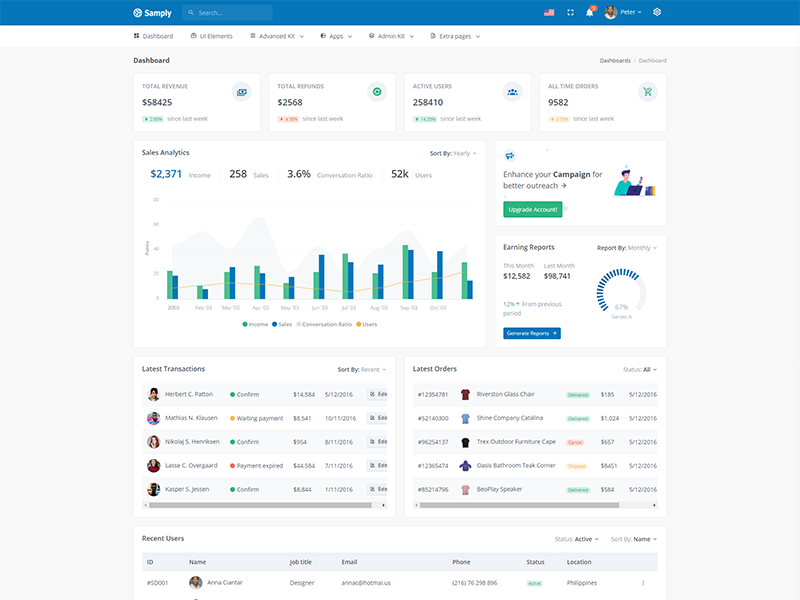Open the notifications bell icon

coord(589,12)
